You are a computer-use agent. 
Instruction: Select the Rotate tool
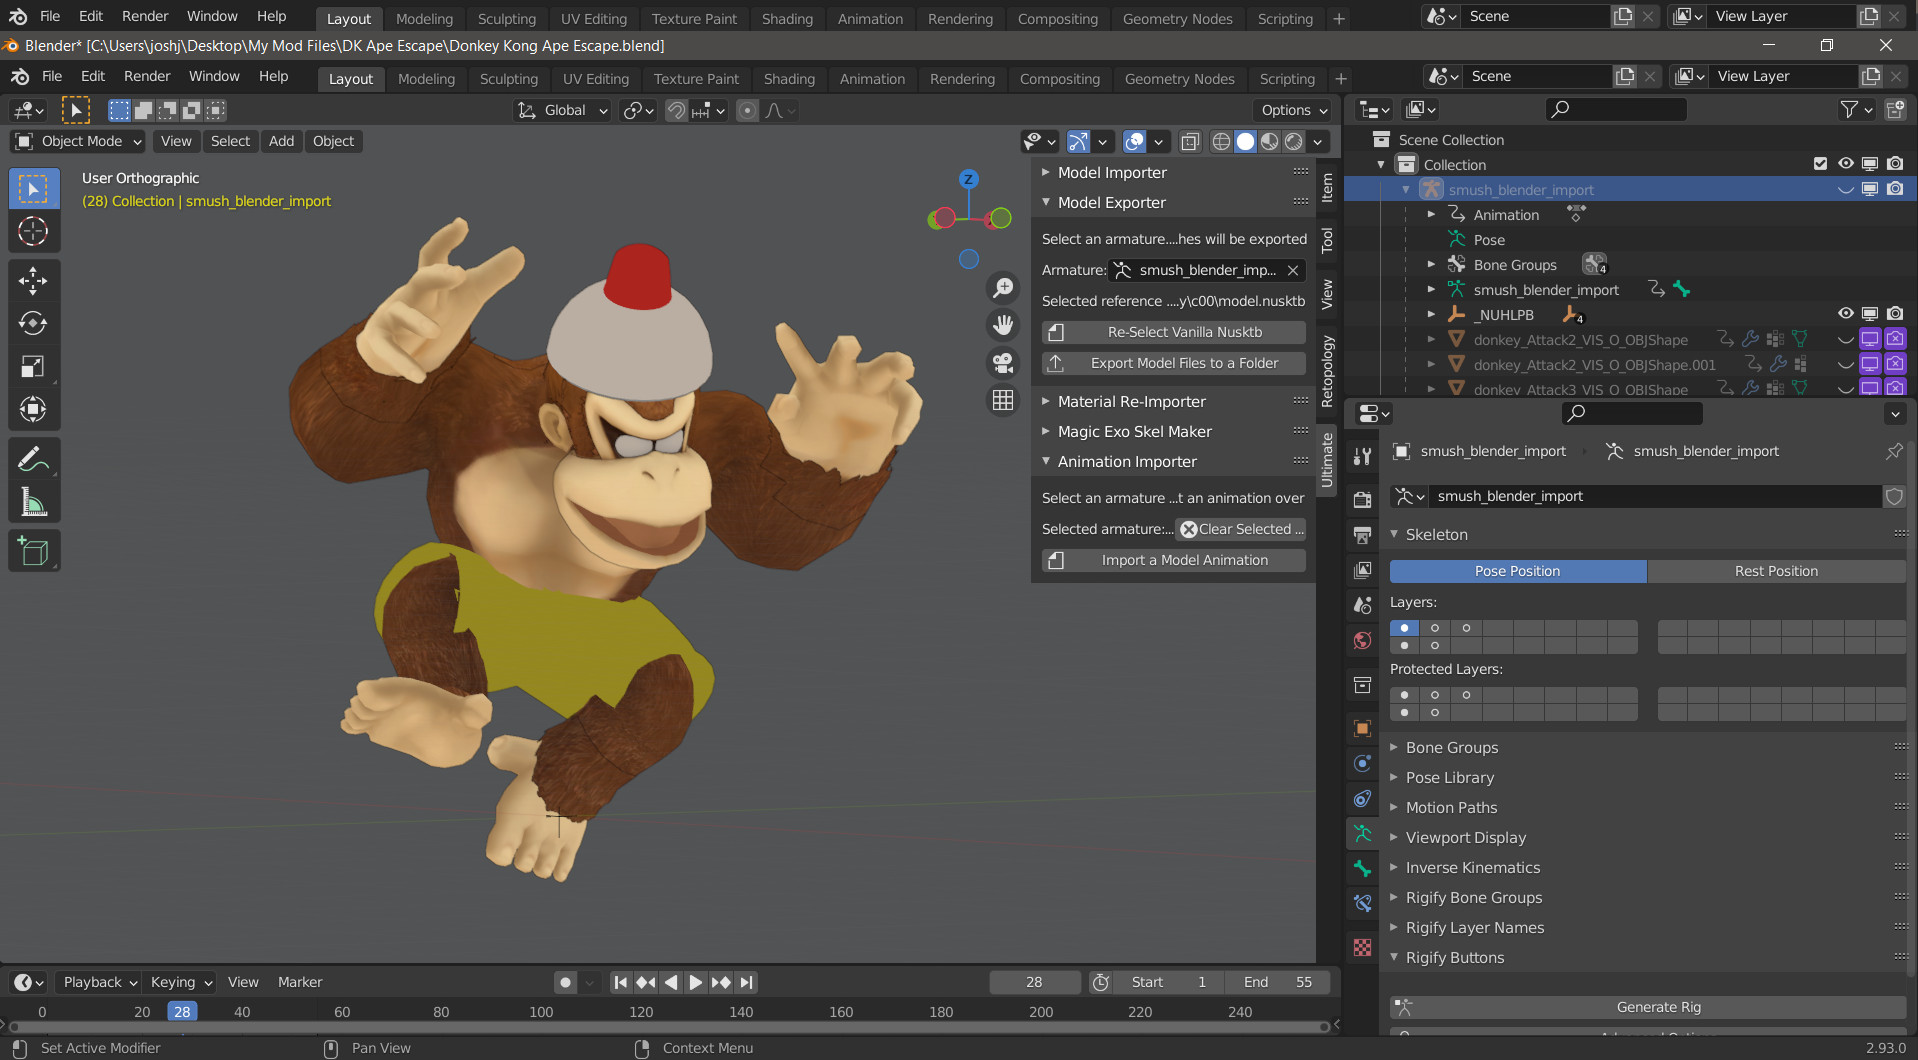pyautogui.click(x=34, y=323)
